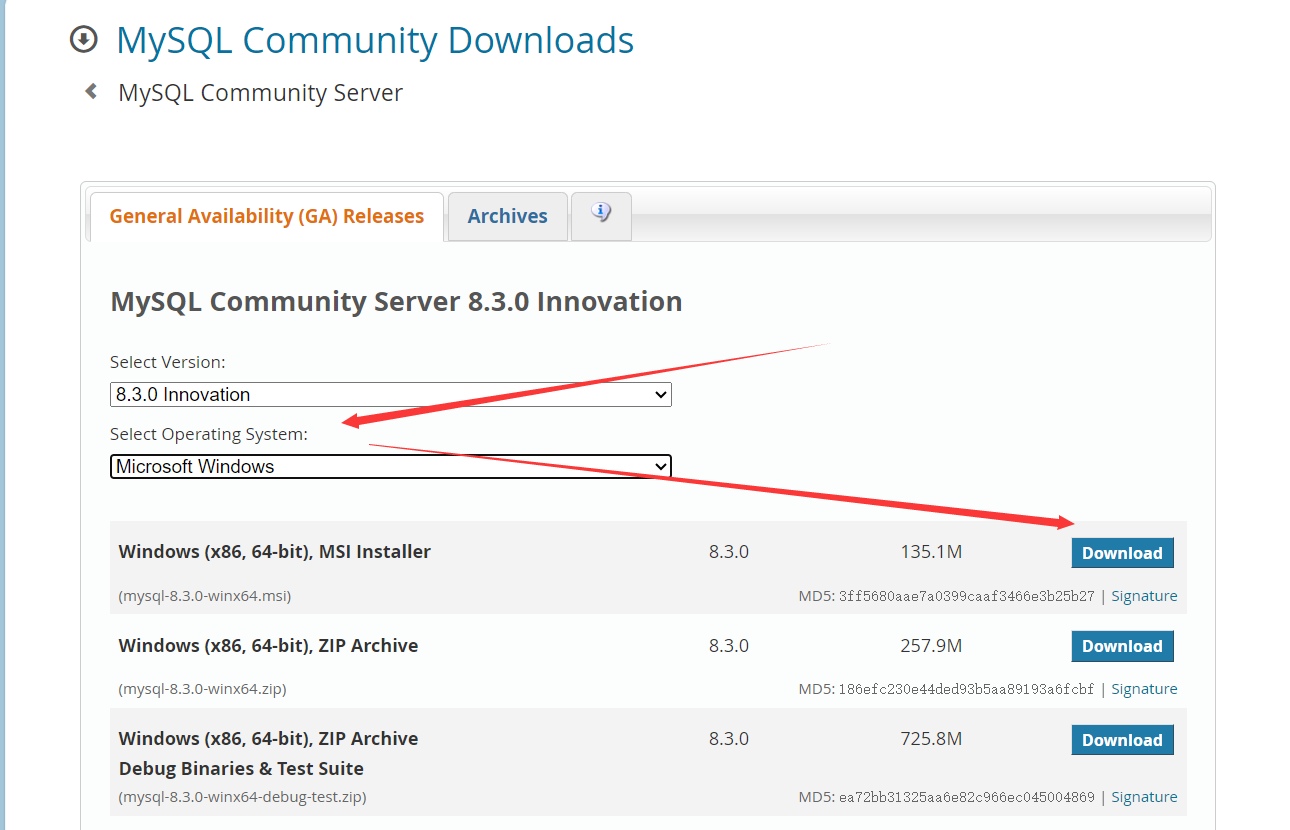Click the 'Debug Binaries & Test Suite' label

coord(241,769)
